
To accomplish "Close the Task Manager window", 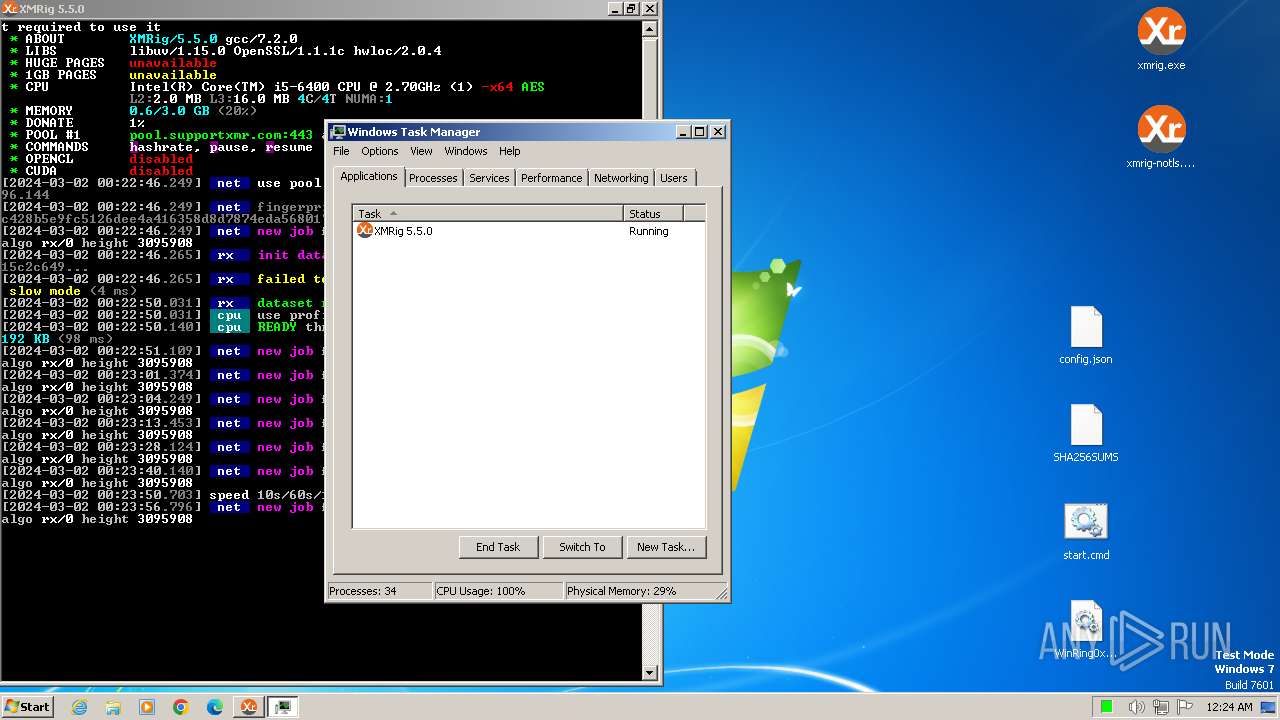I will click(x=718, y=132).
